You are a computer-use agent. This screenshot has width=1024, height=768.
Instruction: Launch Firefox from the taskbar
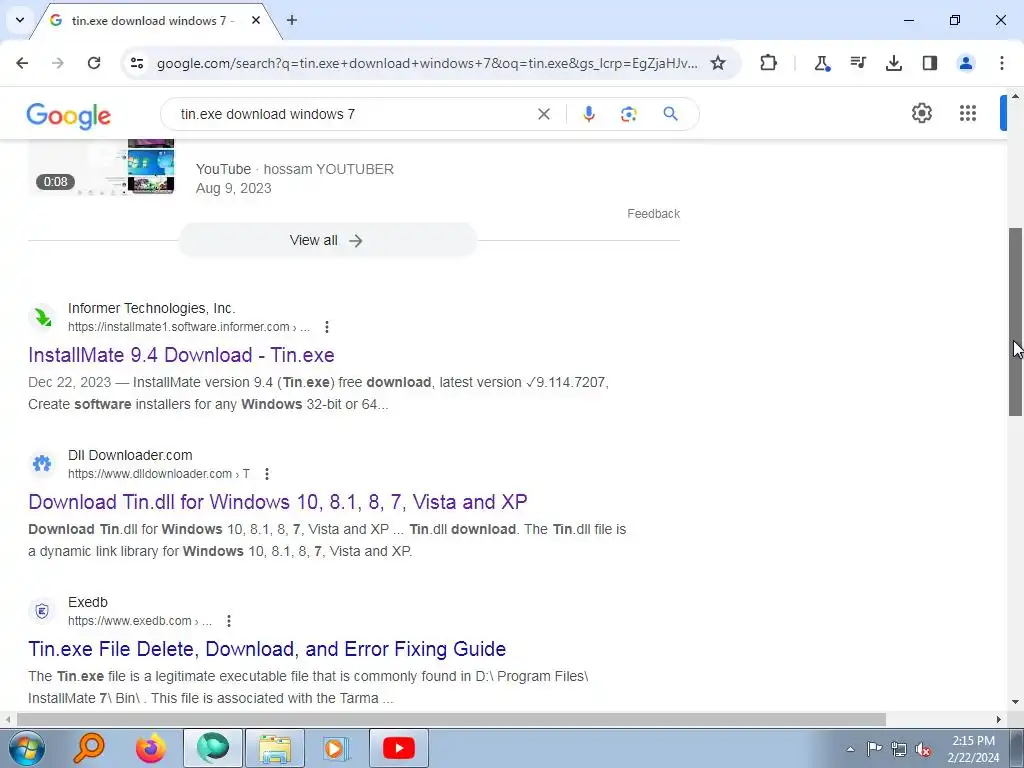pyautogui.click(x=150, y=748)
